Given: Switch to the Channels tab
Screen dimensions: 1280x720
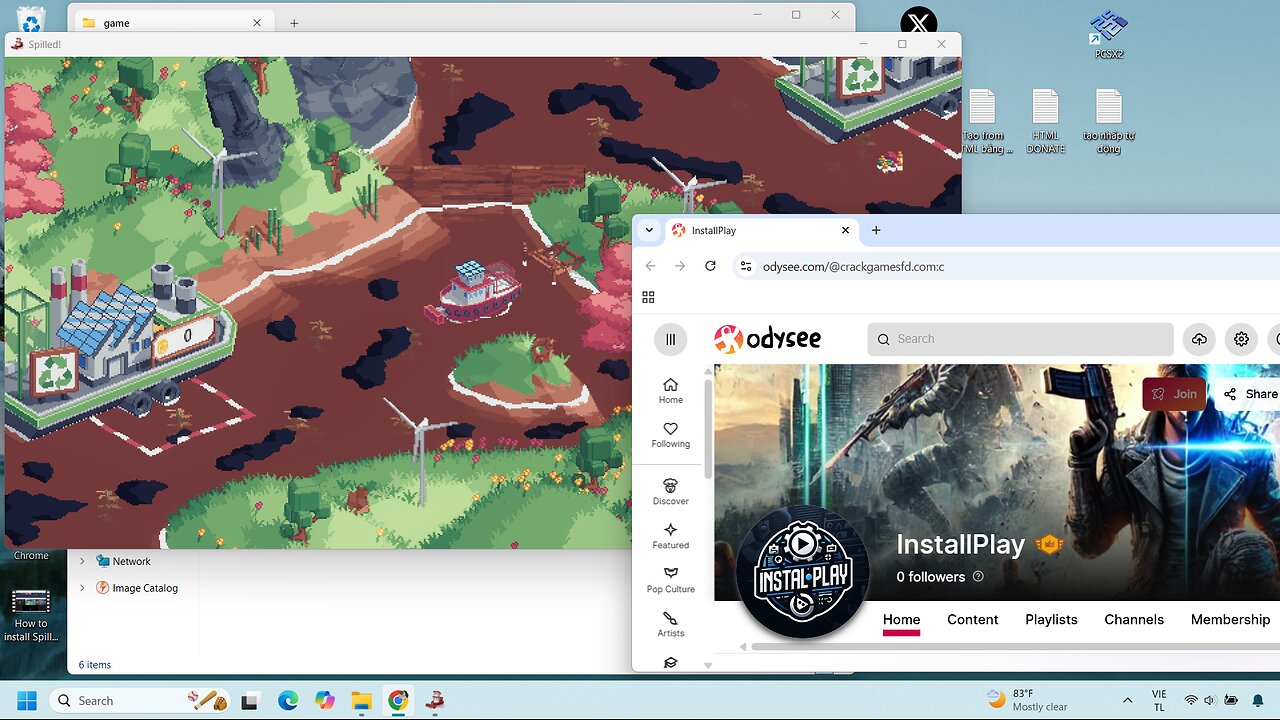Looking at the screenshot, I should [1134, 619].
